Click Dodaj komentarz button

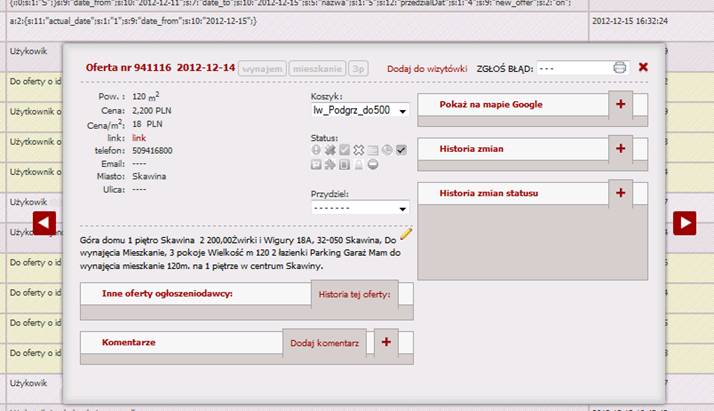point(325,343)
